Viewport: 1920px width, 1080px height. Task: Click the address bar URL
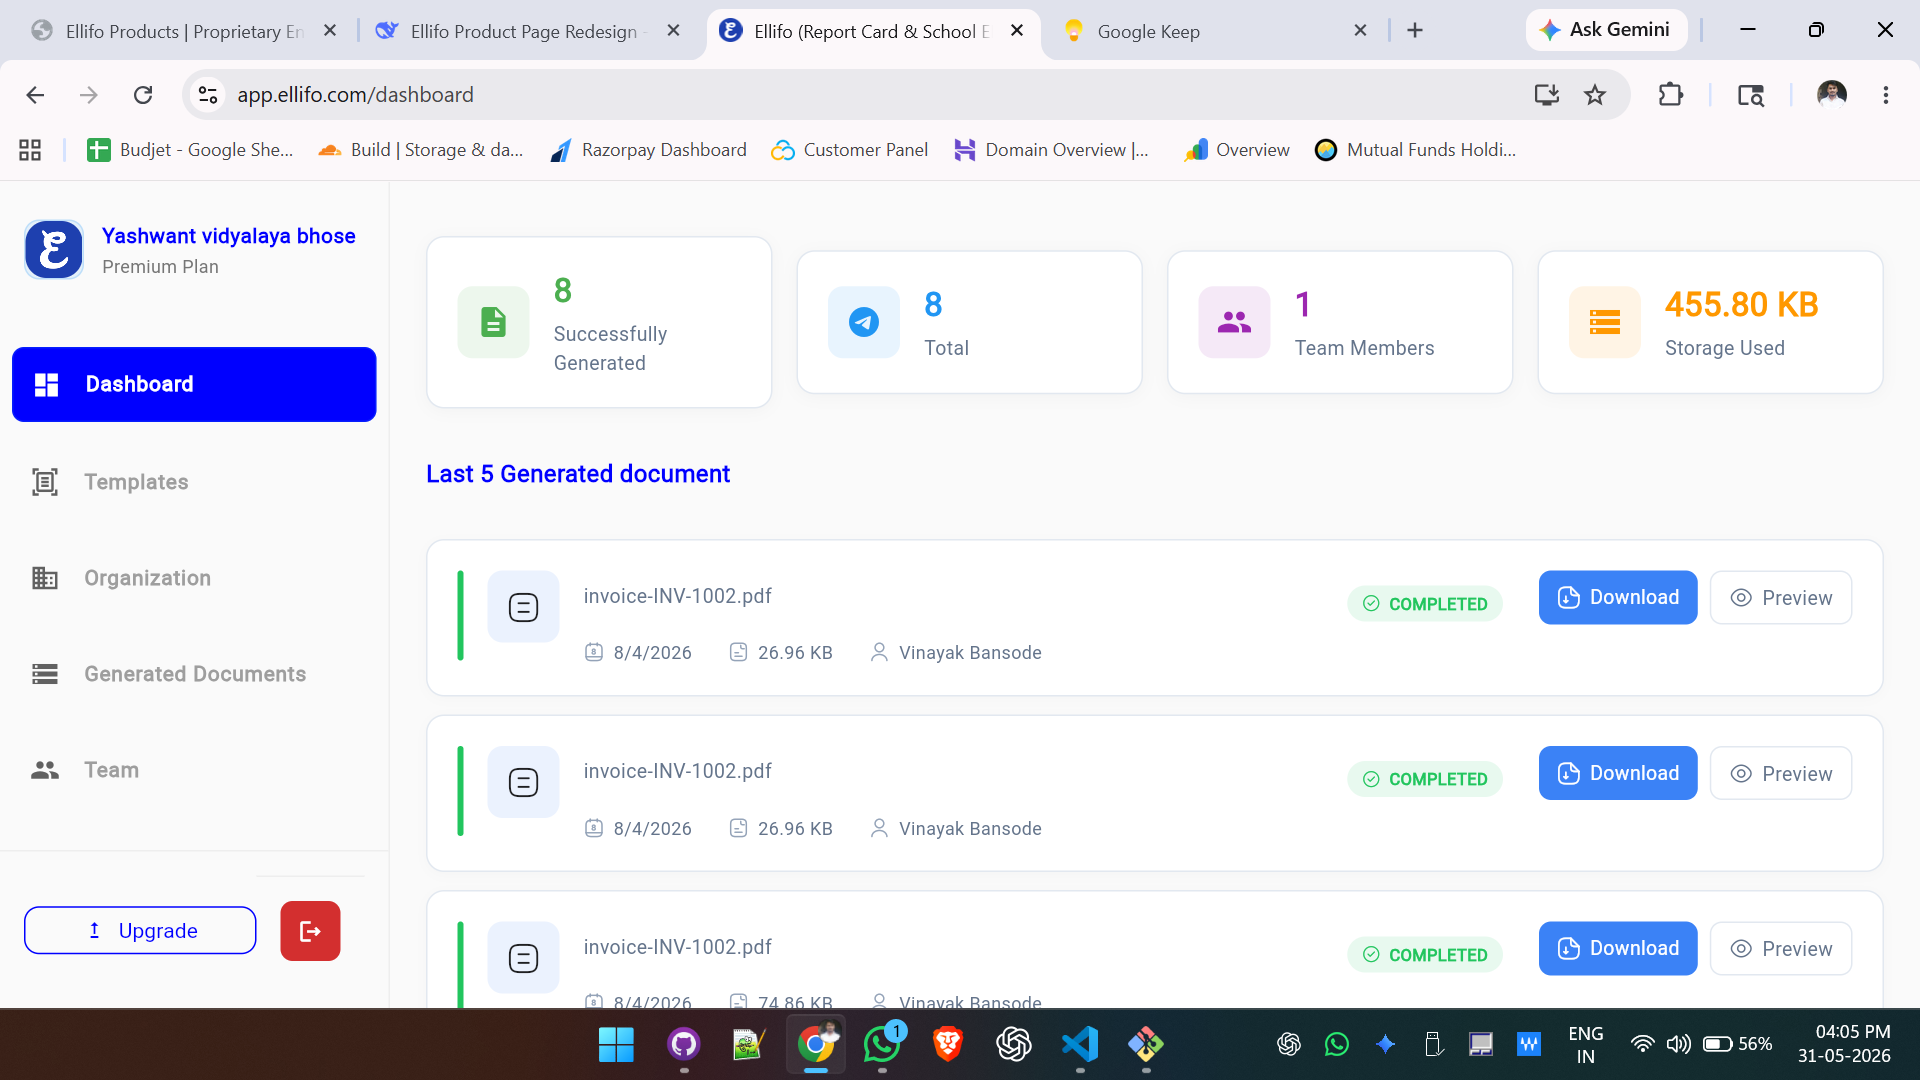pos(355,95)
